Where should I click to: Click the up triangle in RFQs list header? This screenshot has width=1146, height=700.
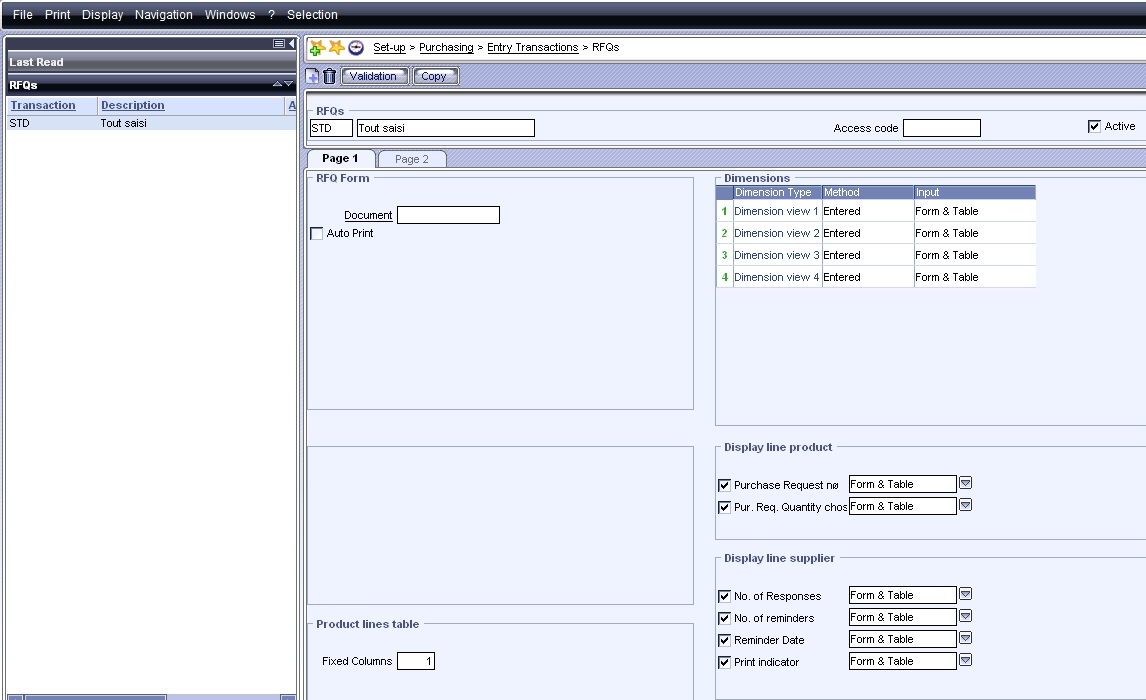[x=278, y=85]
